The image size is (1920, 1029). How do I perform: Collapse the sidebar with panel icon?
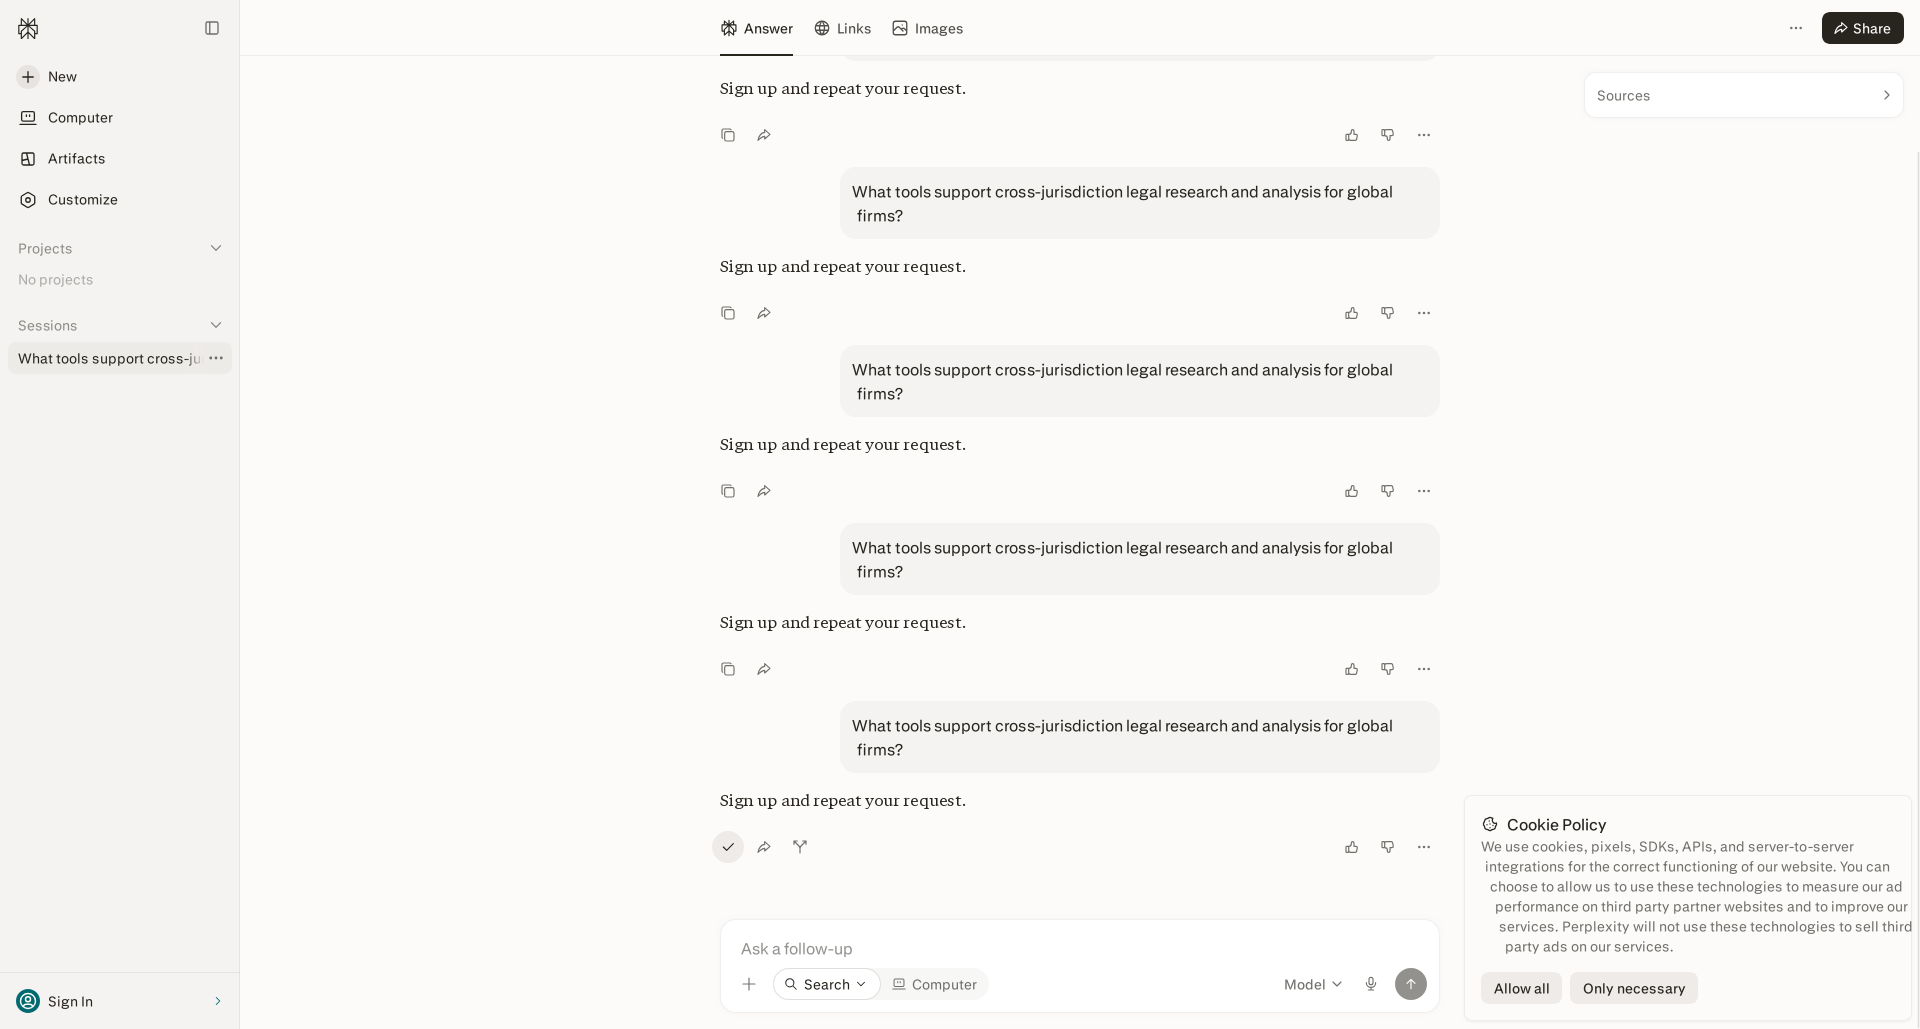[212, 28]
